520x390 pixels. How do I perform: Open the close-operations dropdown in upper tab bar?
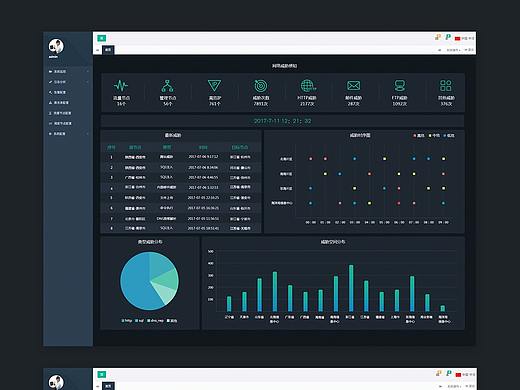(x=453, y=50)
